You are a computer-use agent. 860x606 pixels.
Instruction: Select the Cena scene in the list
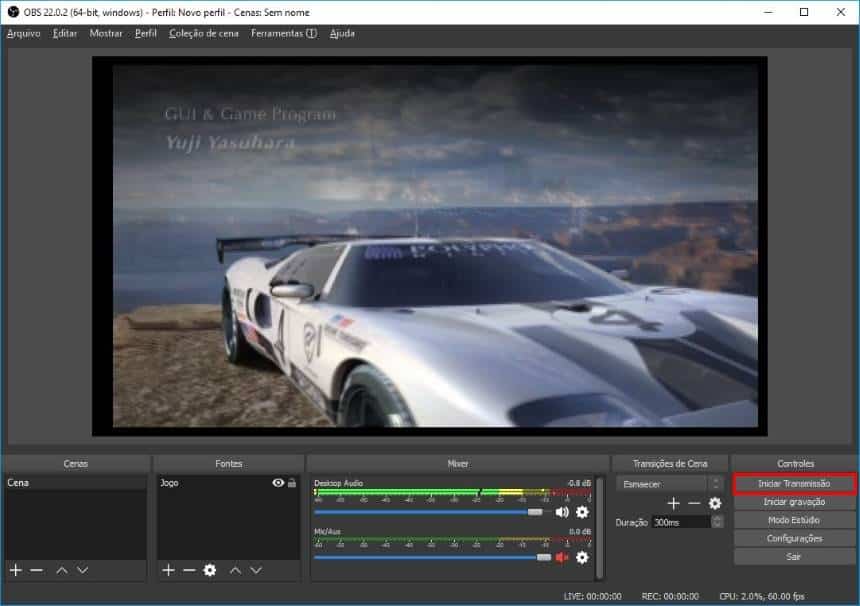tap(76, 483)
